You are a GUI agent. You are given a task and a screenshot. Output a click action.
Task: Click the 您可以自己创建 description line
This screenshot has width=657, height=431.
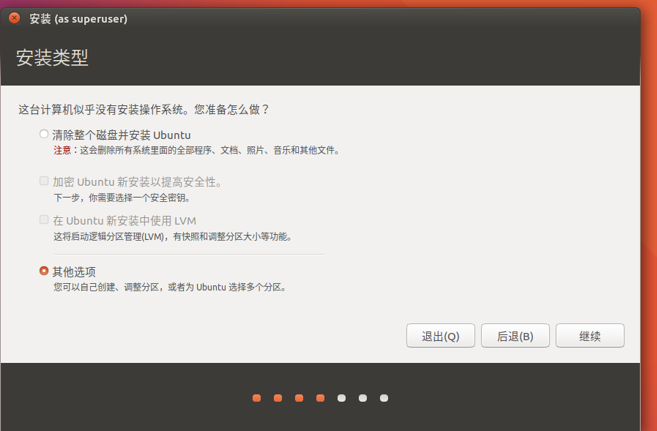tap(170, 287)
